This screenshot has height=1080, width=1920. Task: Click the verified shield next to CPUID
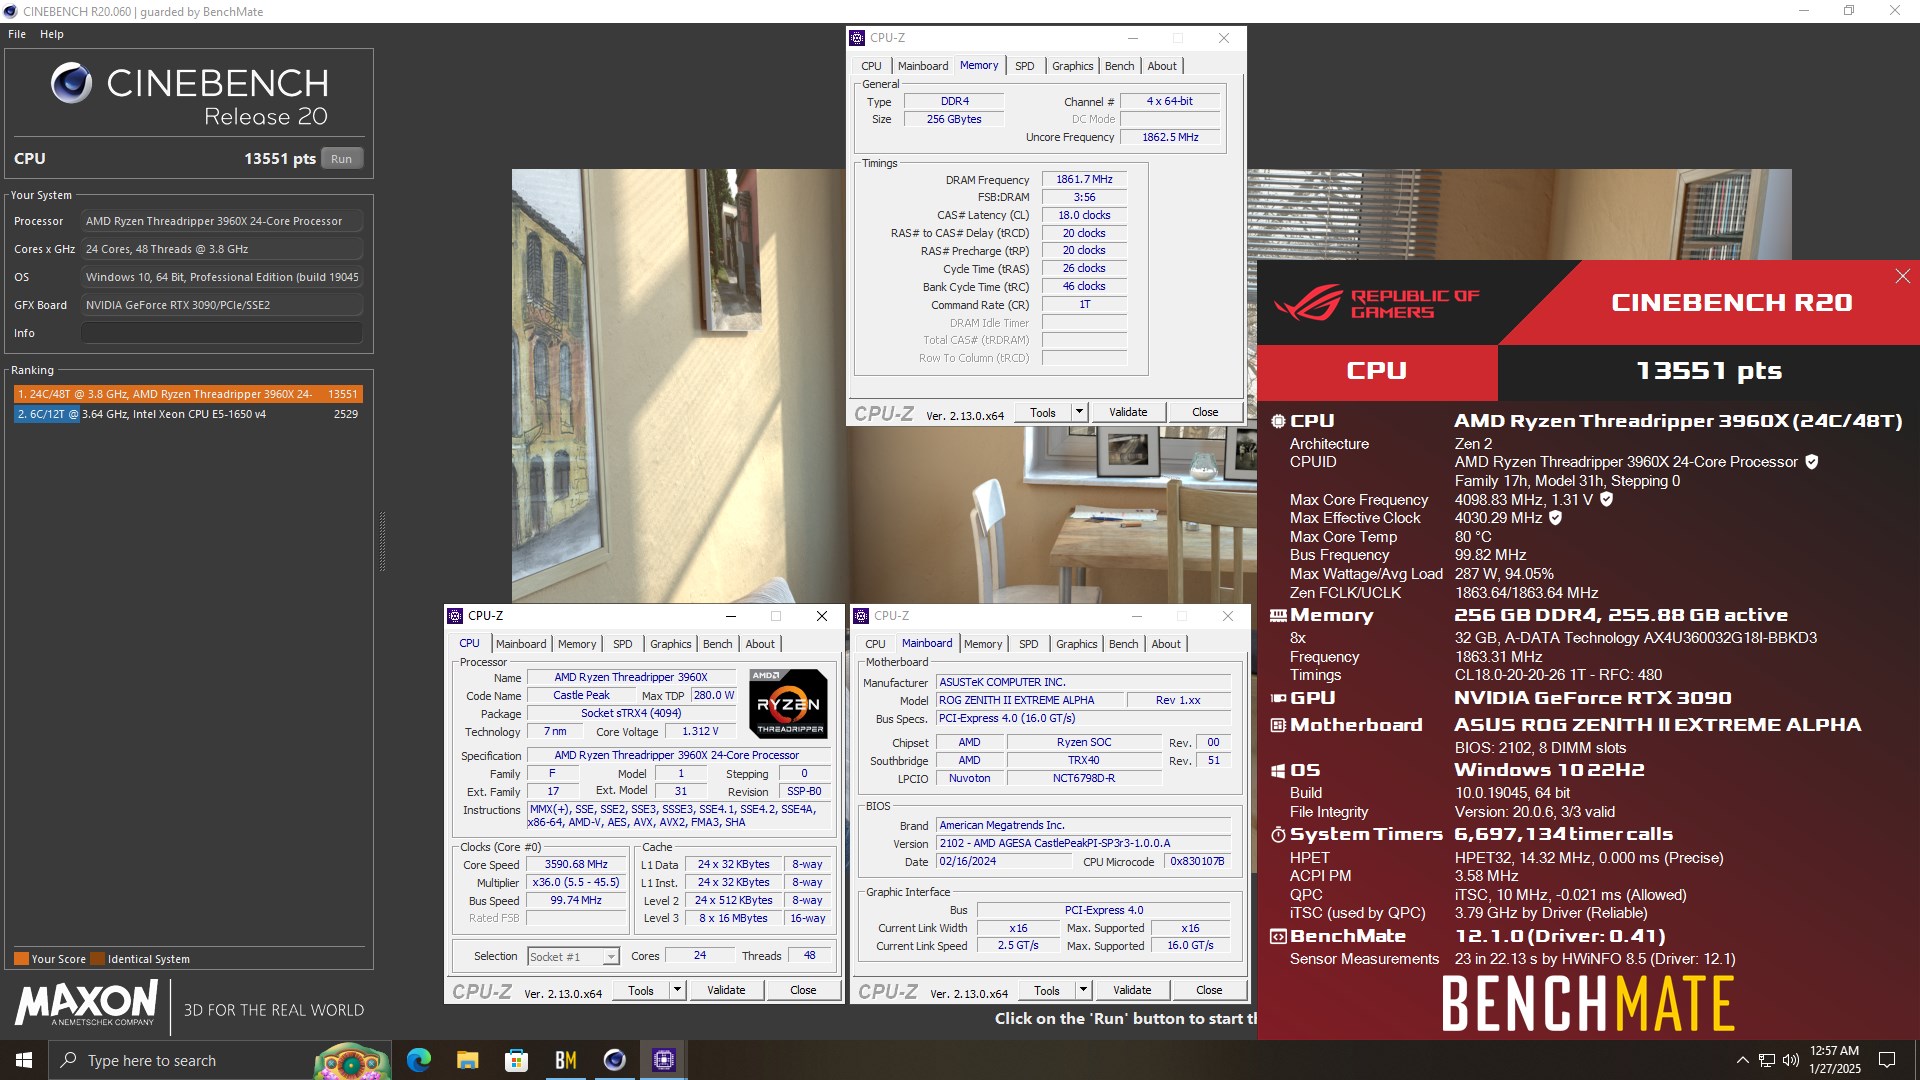[1812, 462]
